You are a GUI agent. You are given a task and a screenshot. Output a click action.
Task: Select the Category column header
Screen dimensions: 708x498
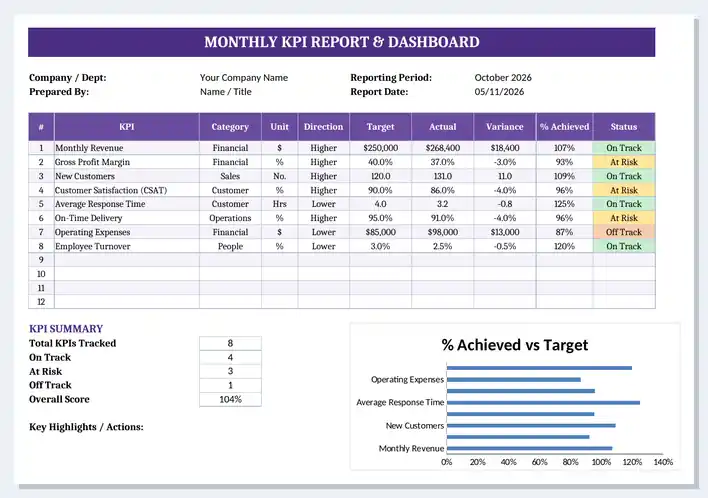tap(230, 127)
